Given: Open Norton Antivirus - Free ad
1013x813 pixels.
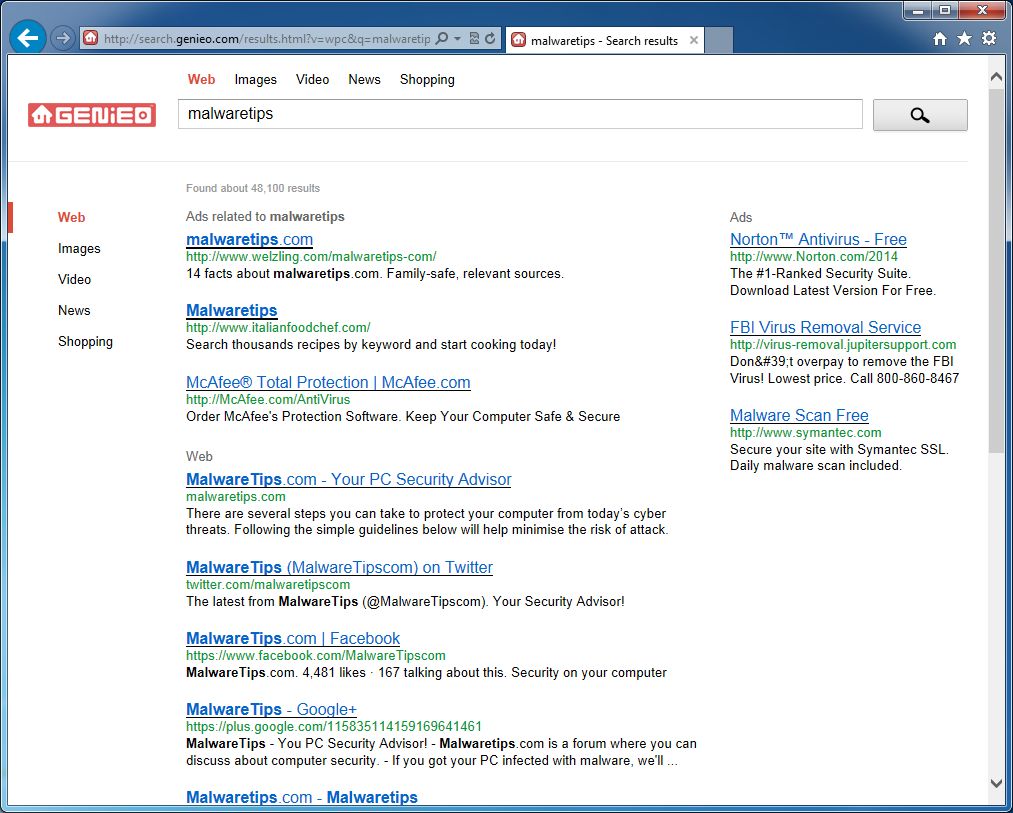Looking at the screenshot, I should (x=819, y=239).
